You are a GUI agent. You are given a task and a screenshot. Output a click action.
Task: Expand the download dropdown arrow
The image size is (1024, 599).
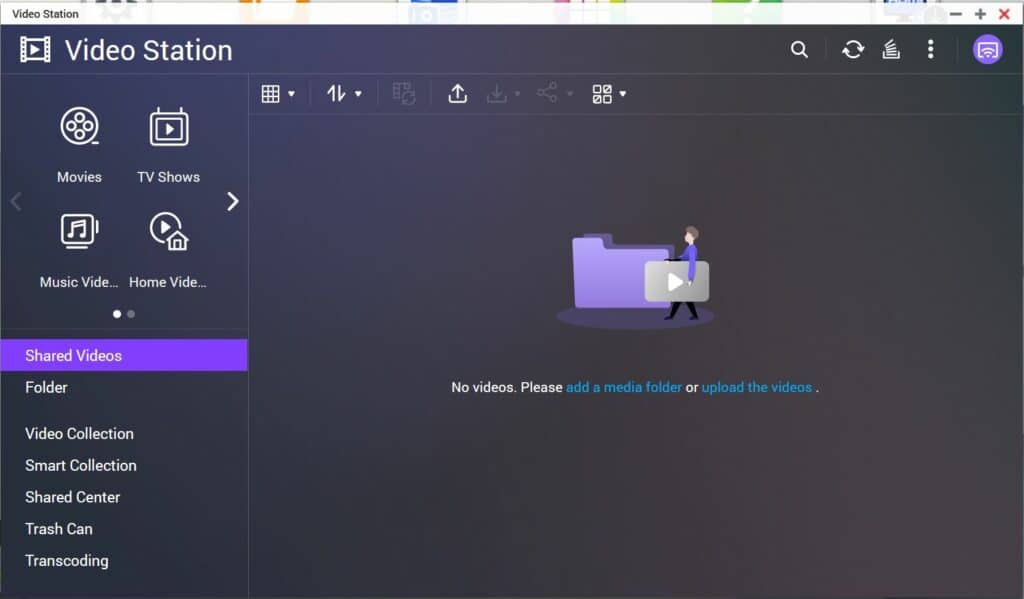(517, 94)
